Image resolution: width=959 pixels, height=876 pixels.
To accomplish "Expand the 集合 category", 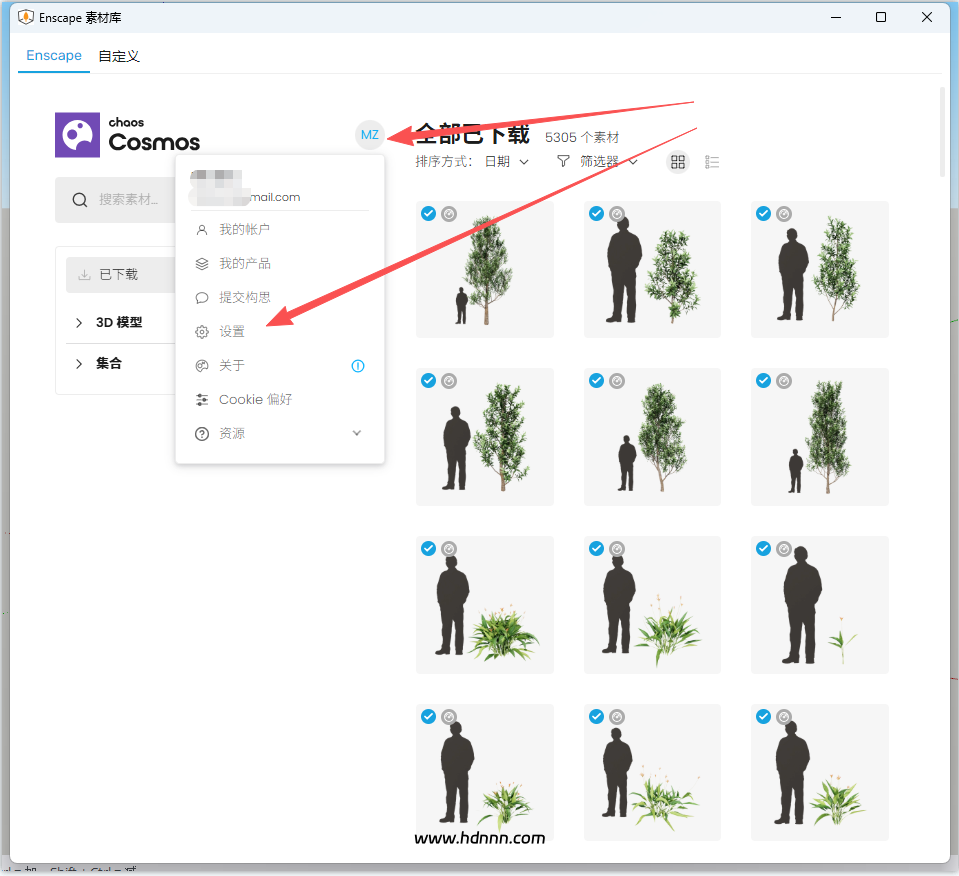I will coord(79,364).
